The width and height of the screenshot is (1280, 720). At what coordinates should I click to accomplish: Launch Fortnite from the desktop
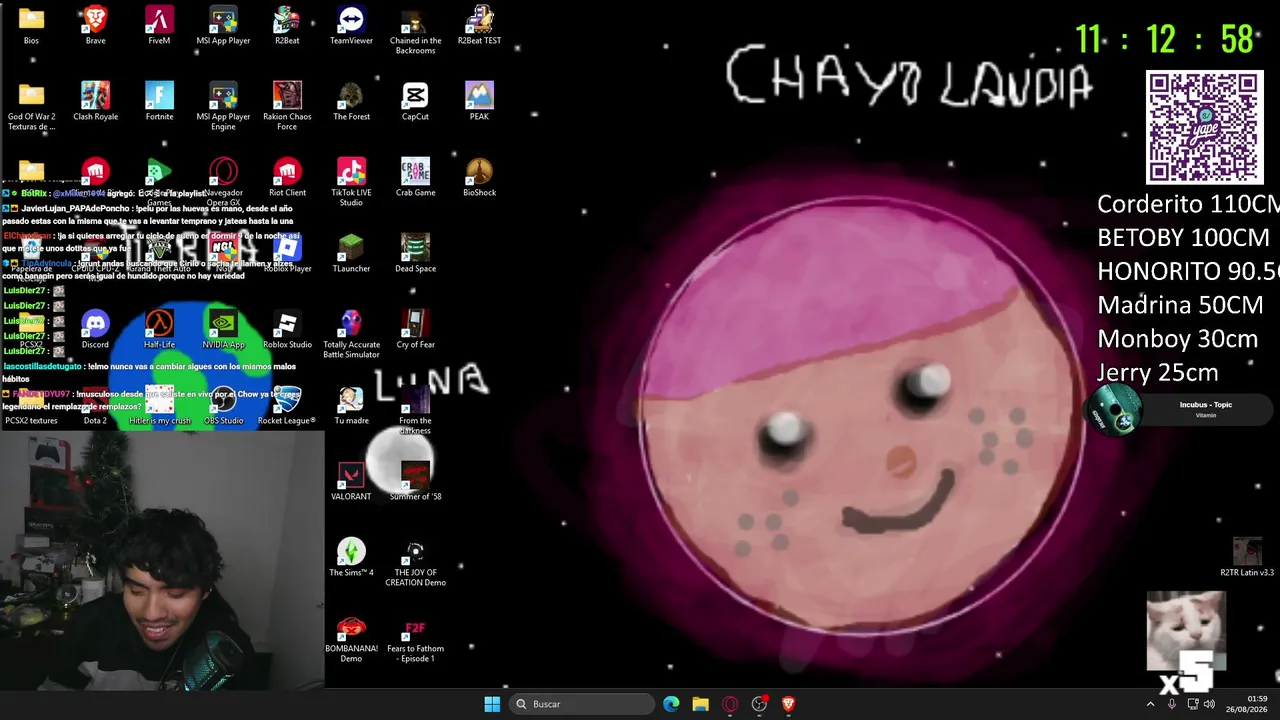159,101
